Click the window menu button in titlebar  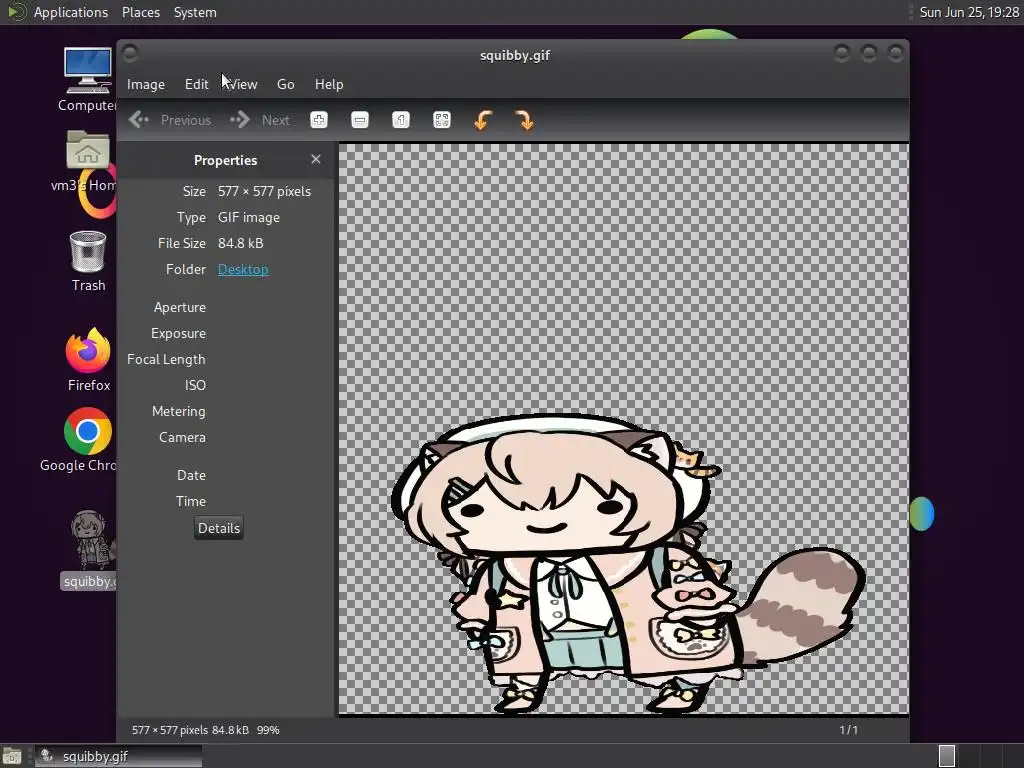tap(130, 54)
